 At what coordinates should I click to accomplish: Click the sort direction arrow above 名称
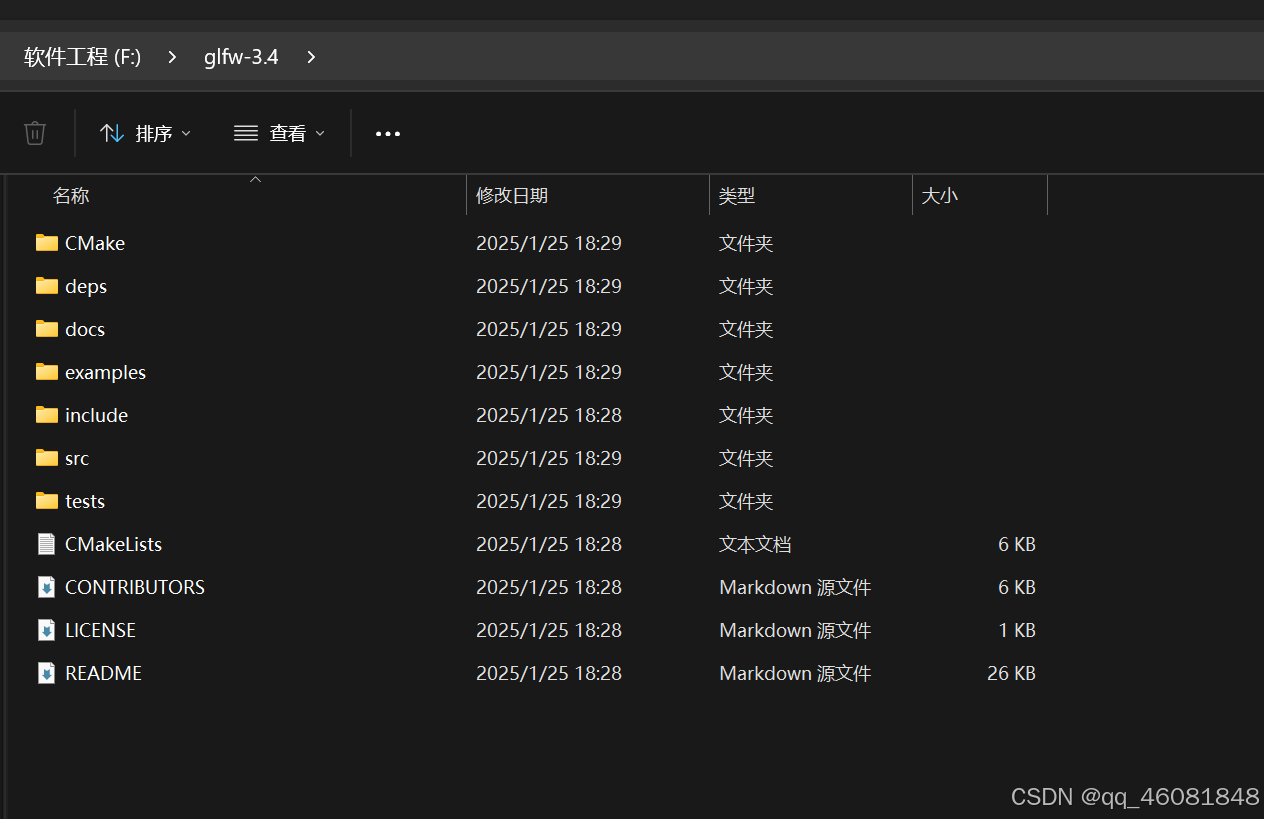click(x=255, y=179)
